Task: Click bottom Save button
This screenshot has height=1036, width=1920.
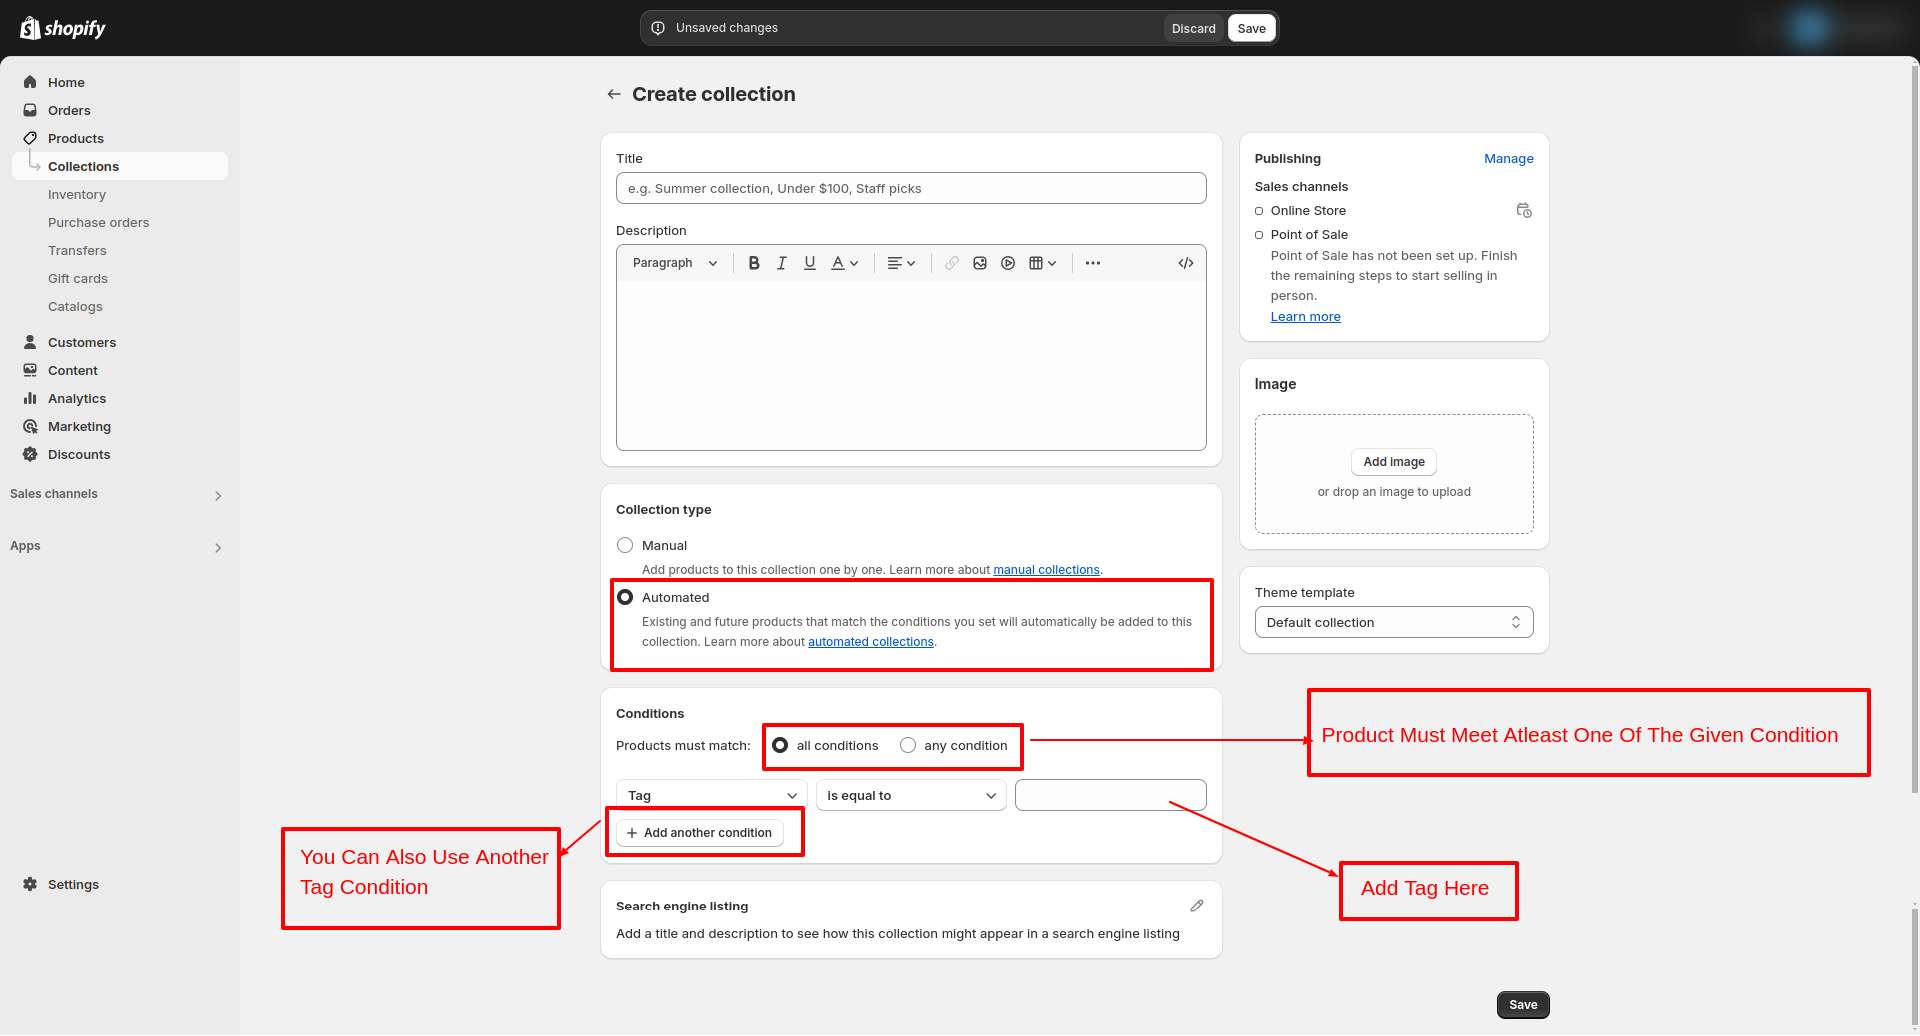Action: tap(1523, 1005)
